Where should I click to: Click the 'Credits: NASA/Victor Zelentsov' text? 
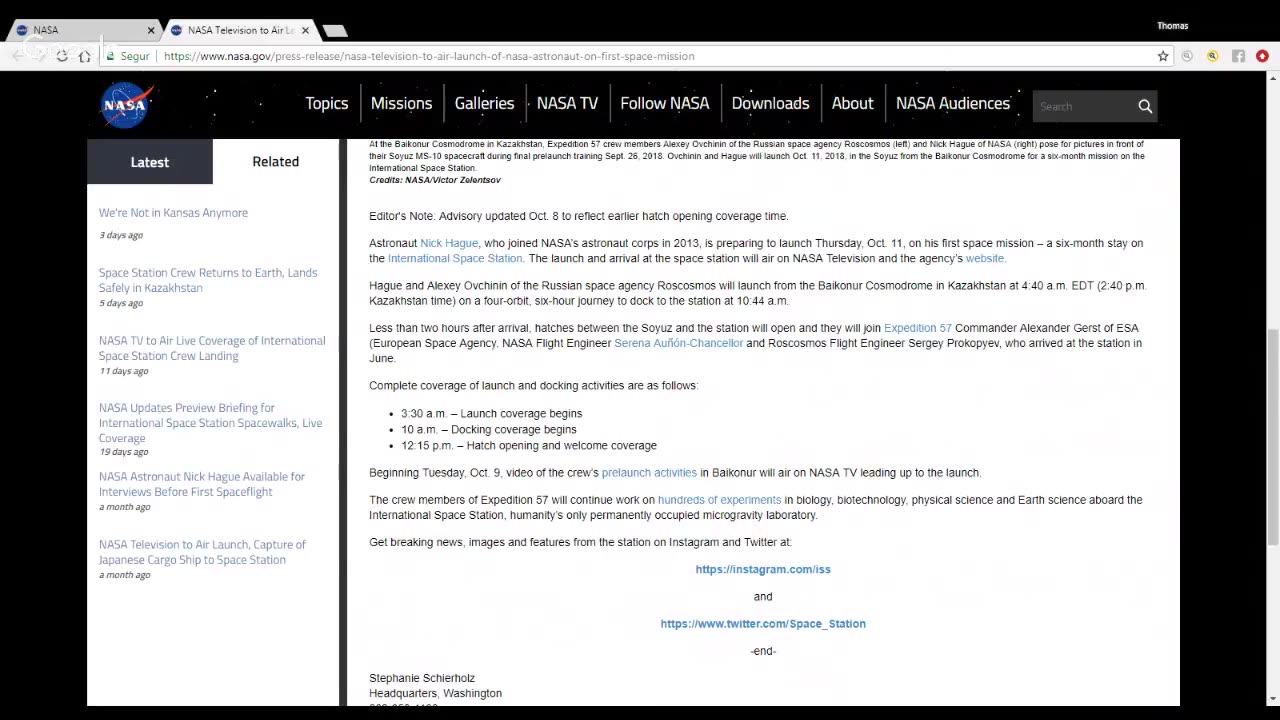[435, 180]
